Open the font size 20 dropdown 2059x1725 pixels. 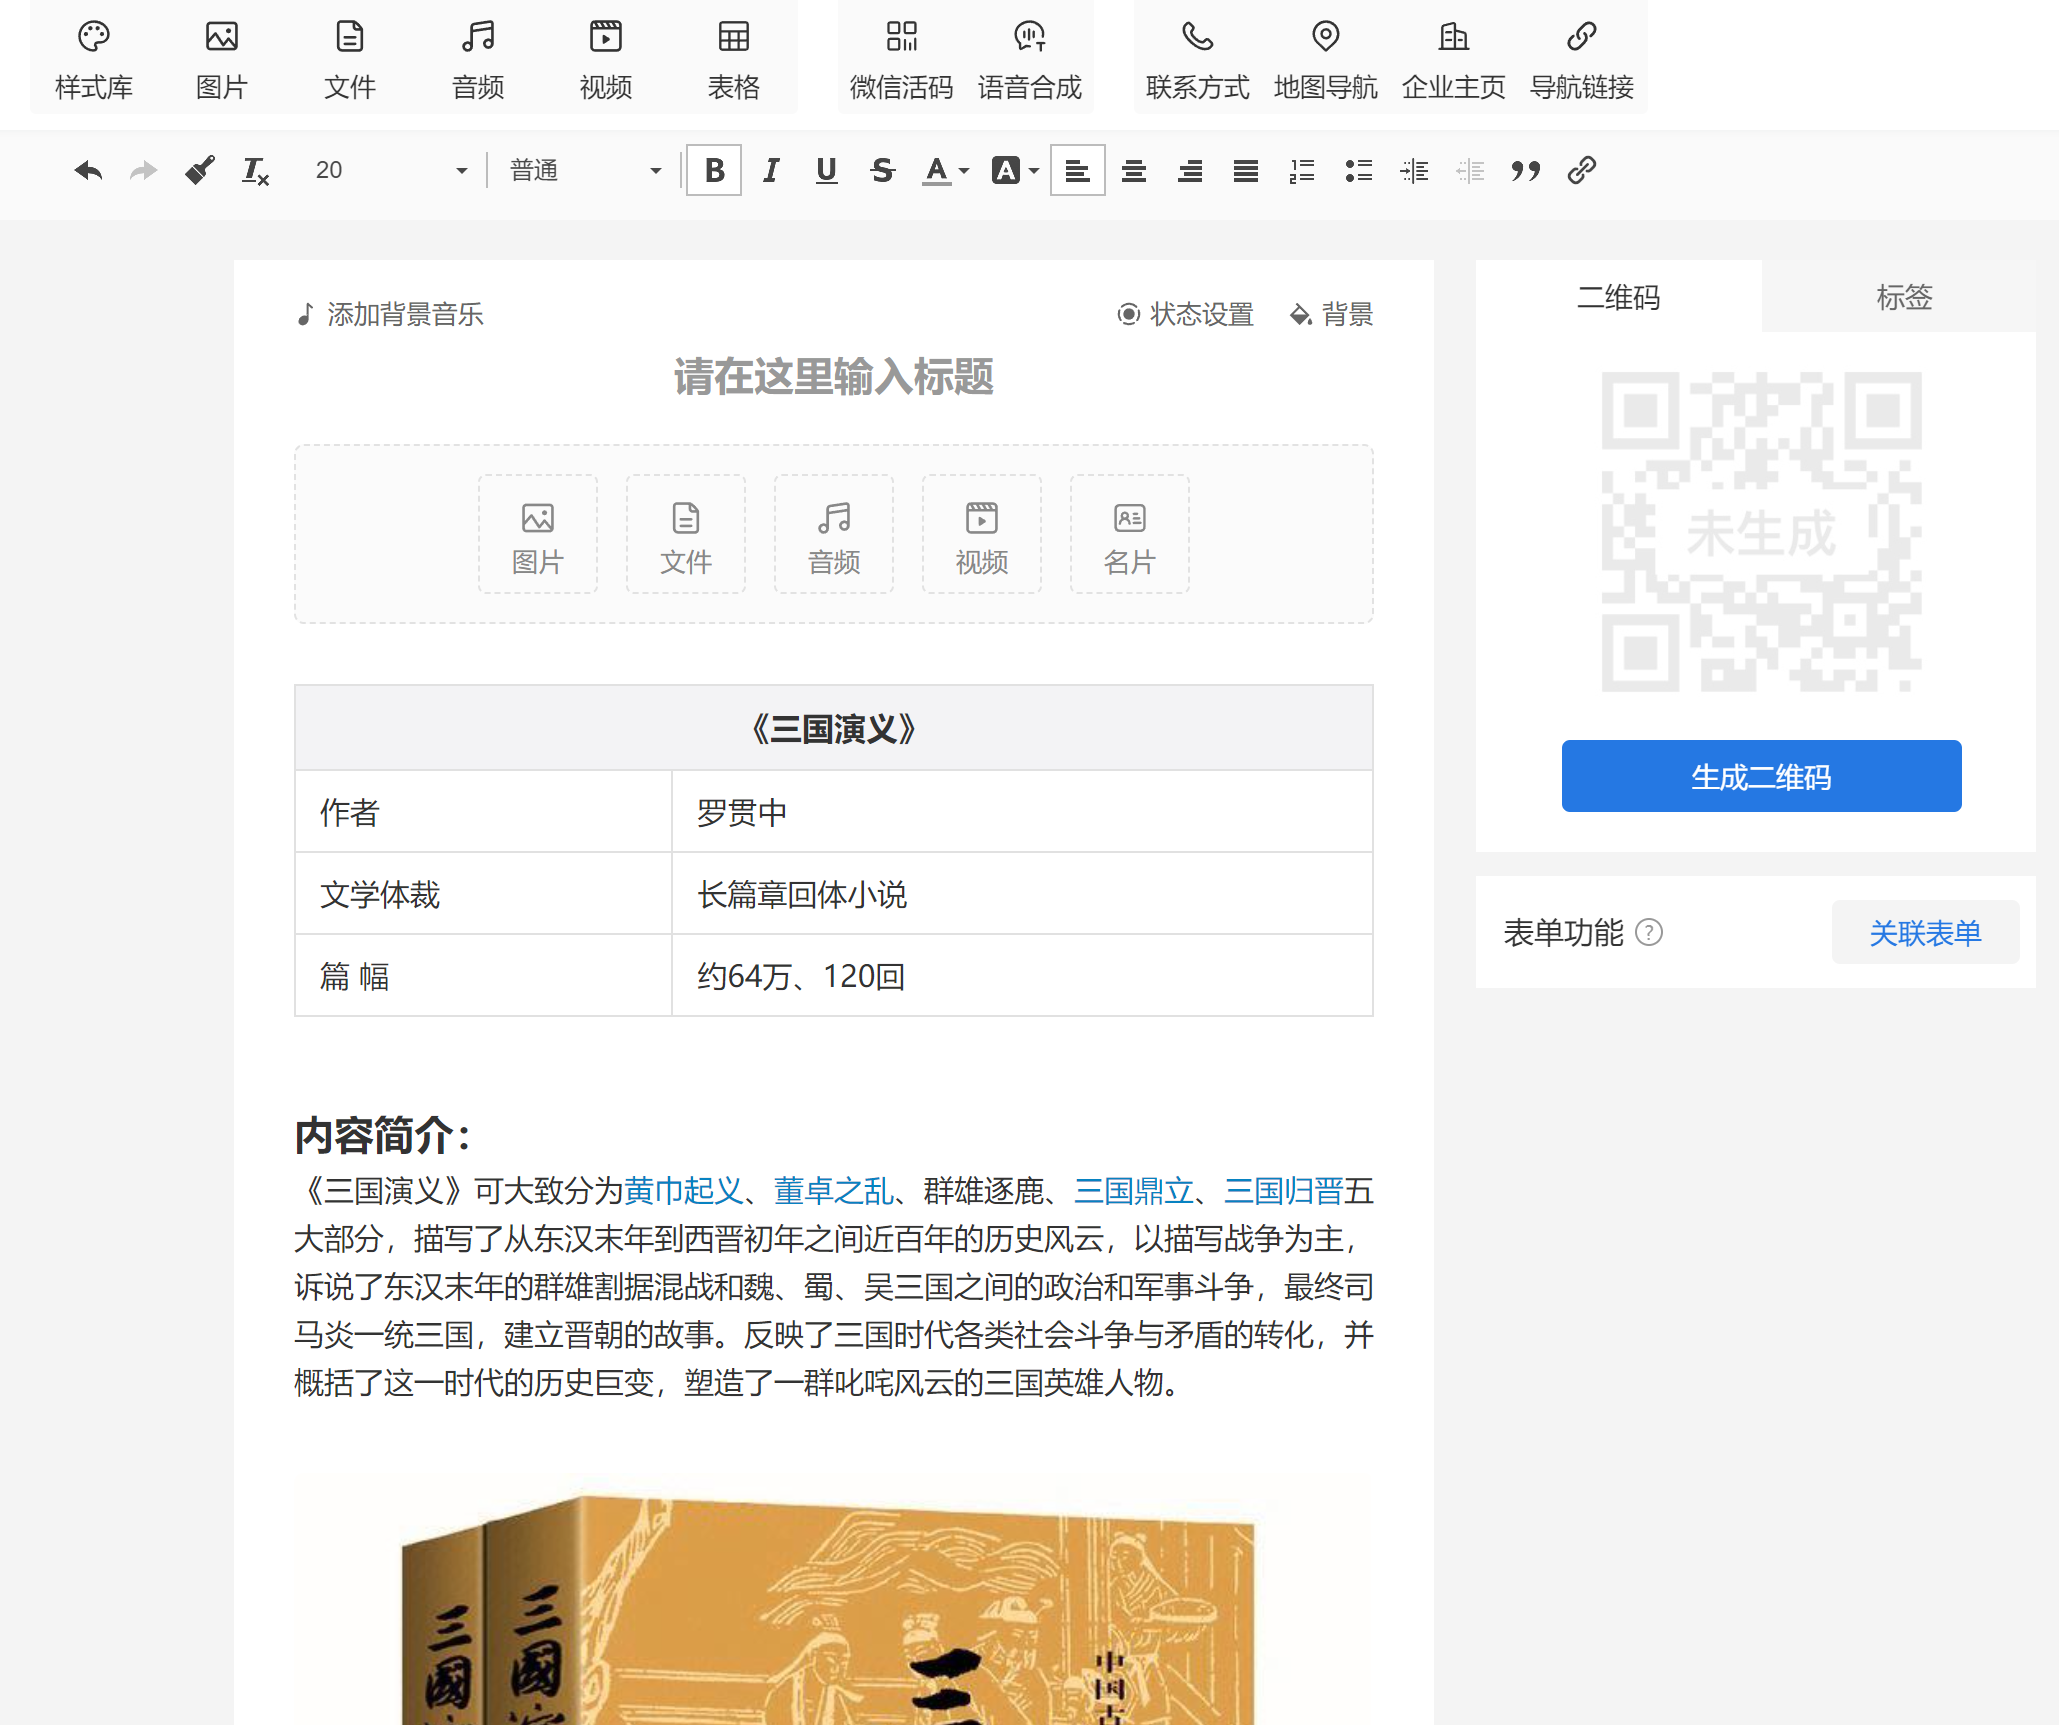click(x=390, y=171)
